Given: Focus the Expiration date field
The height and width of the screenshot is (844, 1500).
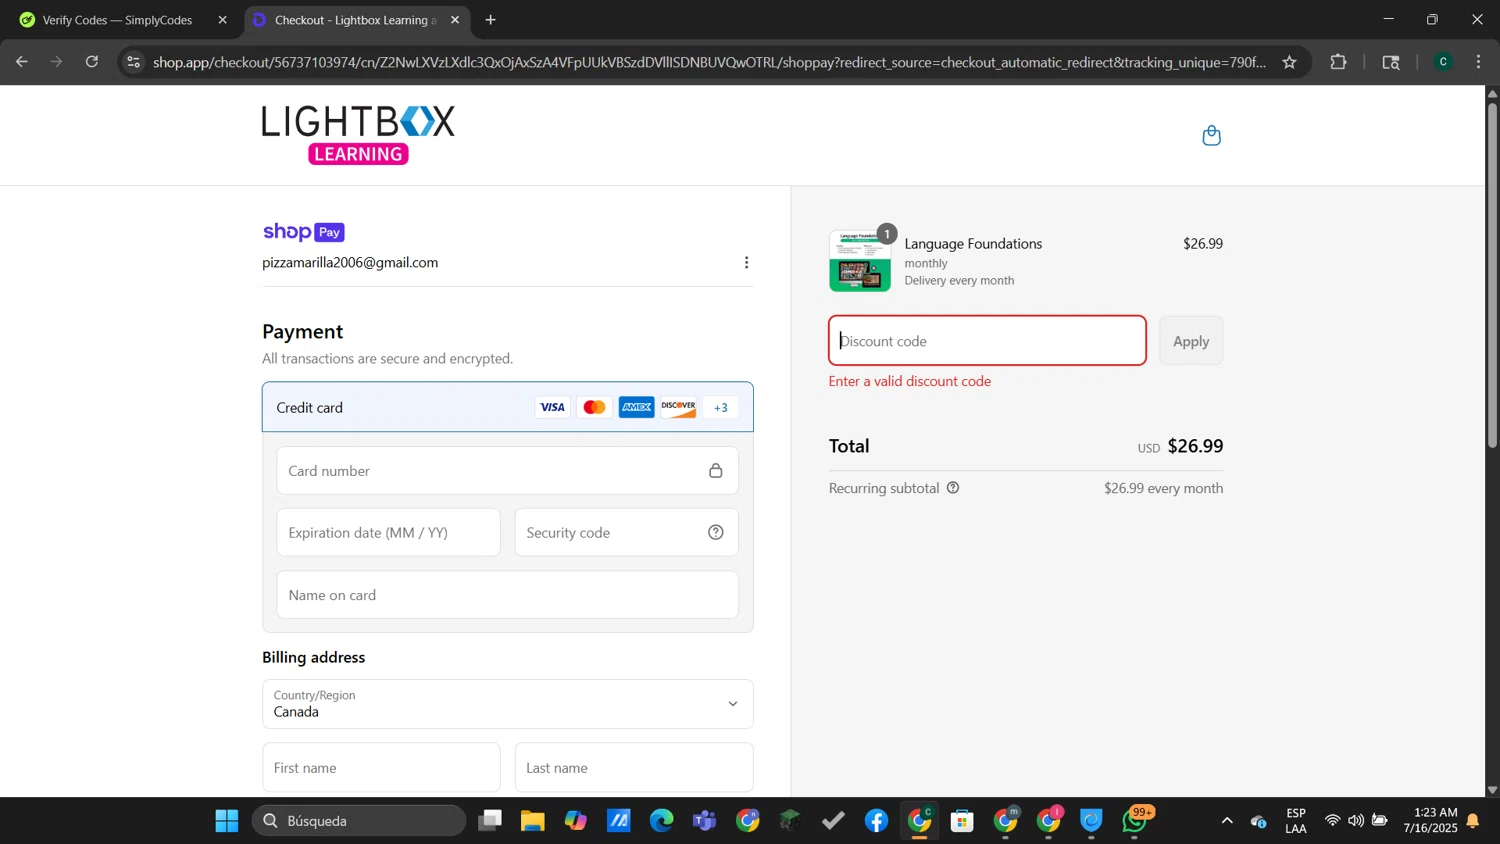Looking at the screenshot, I should [388, 532].
